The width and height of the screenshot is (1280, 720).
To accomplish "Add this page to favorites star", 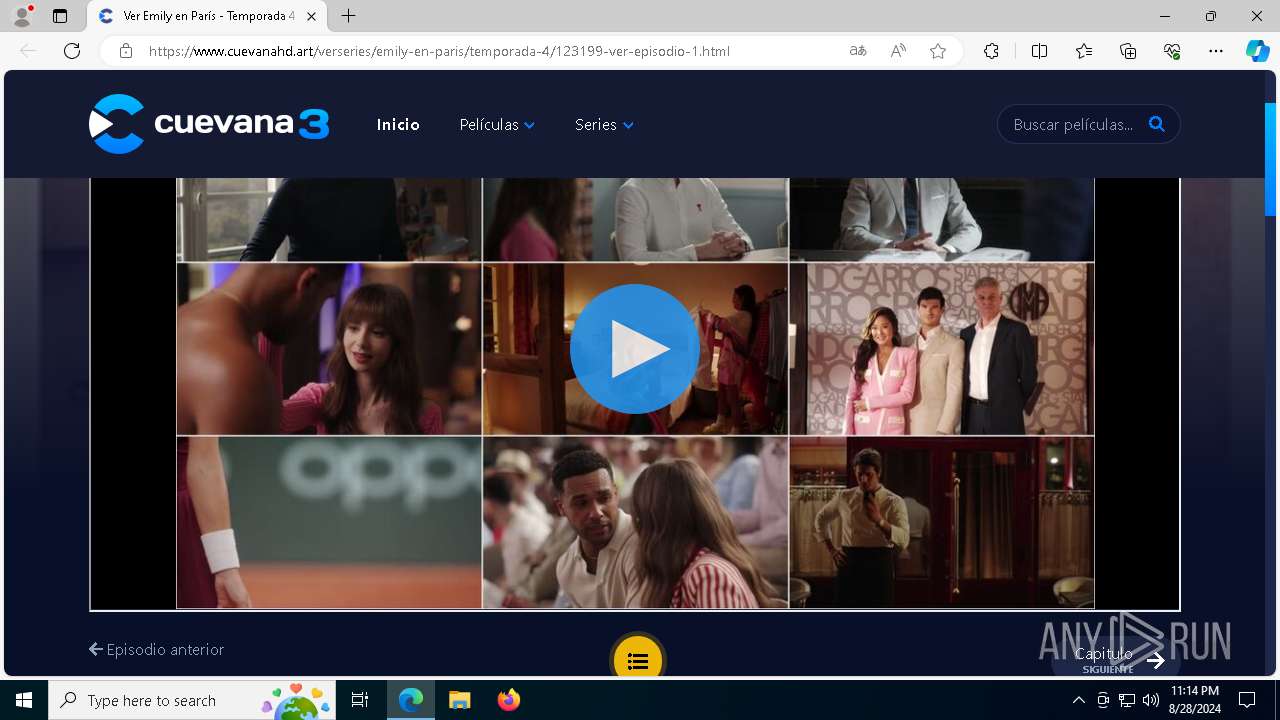I will point(938,51).
